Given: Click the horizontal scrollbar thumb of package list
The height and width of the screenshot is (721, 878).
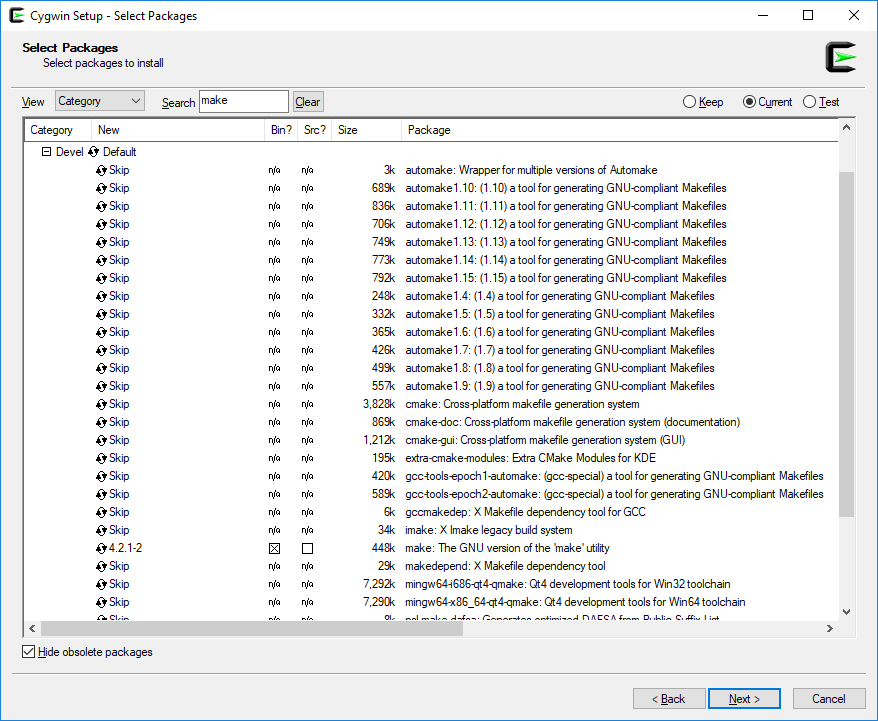Looking at the screenshot, I should point(252,629).
